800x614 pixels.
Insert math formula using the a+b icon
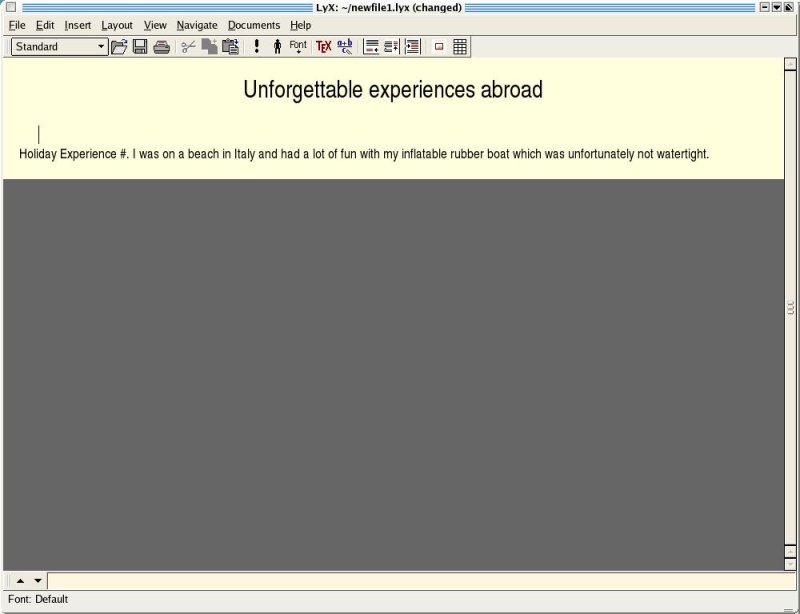tap(345, 46)
